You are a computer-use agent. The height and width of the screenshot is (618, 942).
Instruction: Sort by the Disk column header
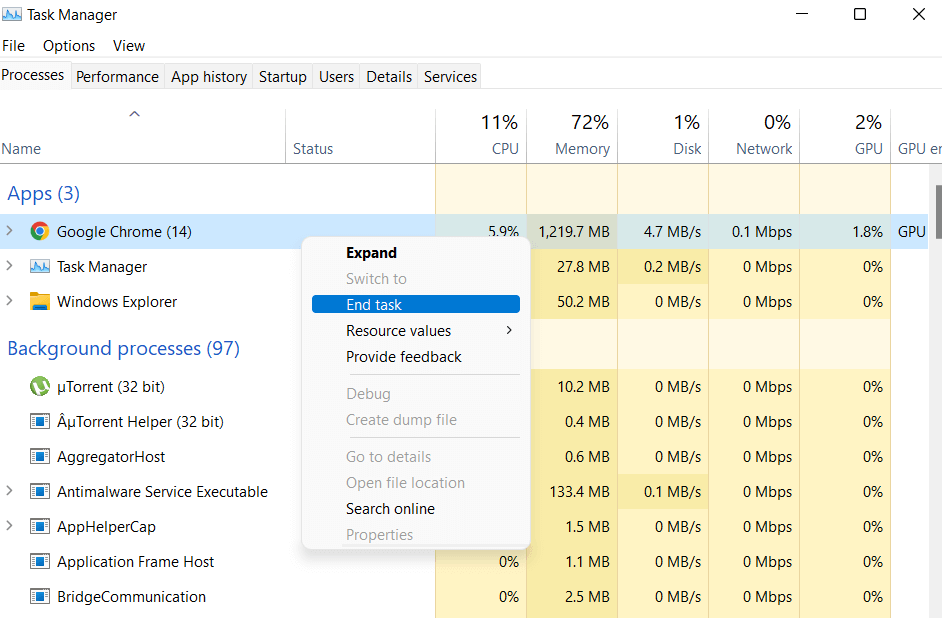point(663,136)
